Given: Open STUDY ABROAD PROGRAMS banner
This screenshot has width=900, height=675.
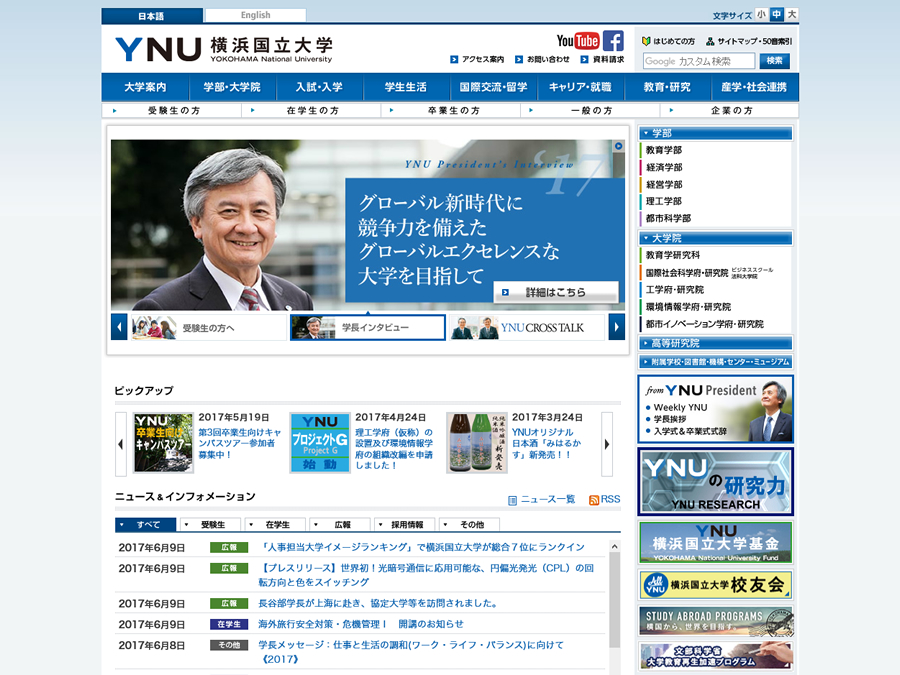Looking at the screenshot, I should 716,620.
